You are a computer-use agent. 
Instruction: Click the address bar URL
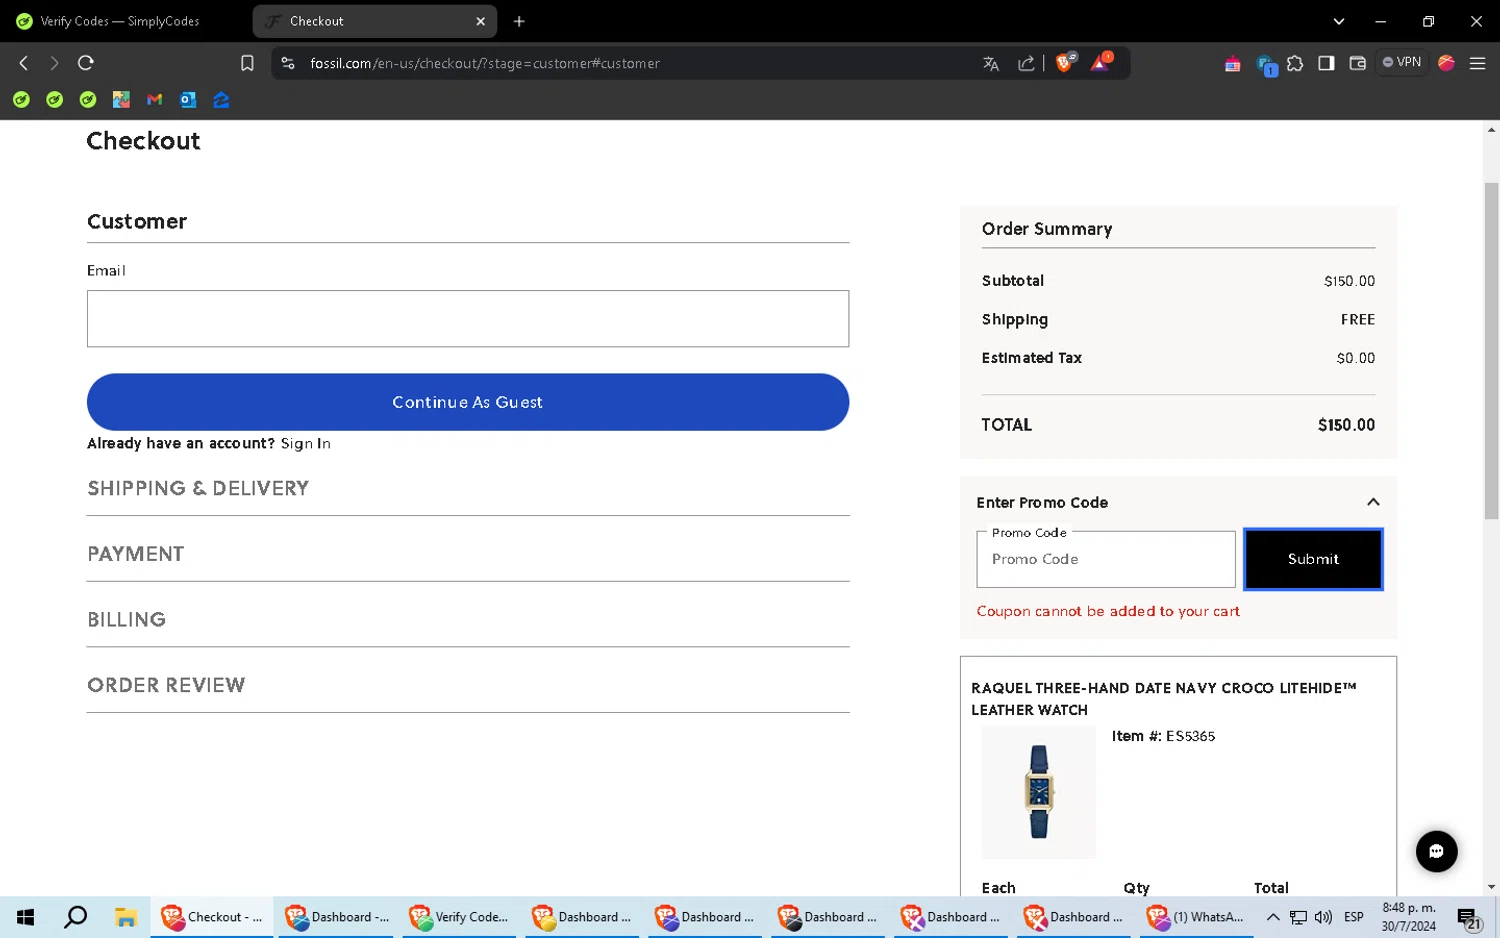pyautogui.click(x=485, y=63)
